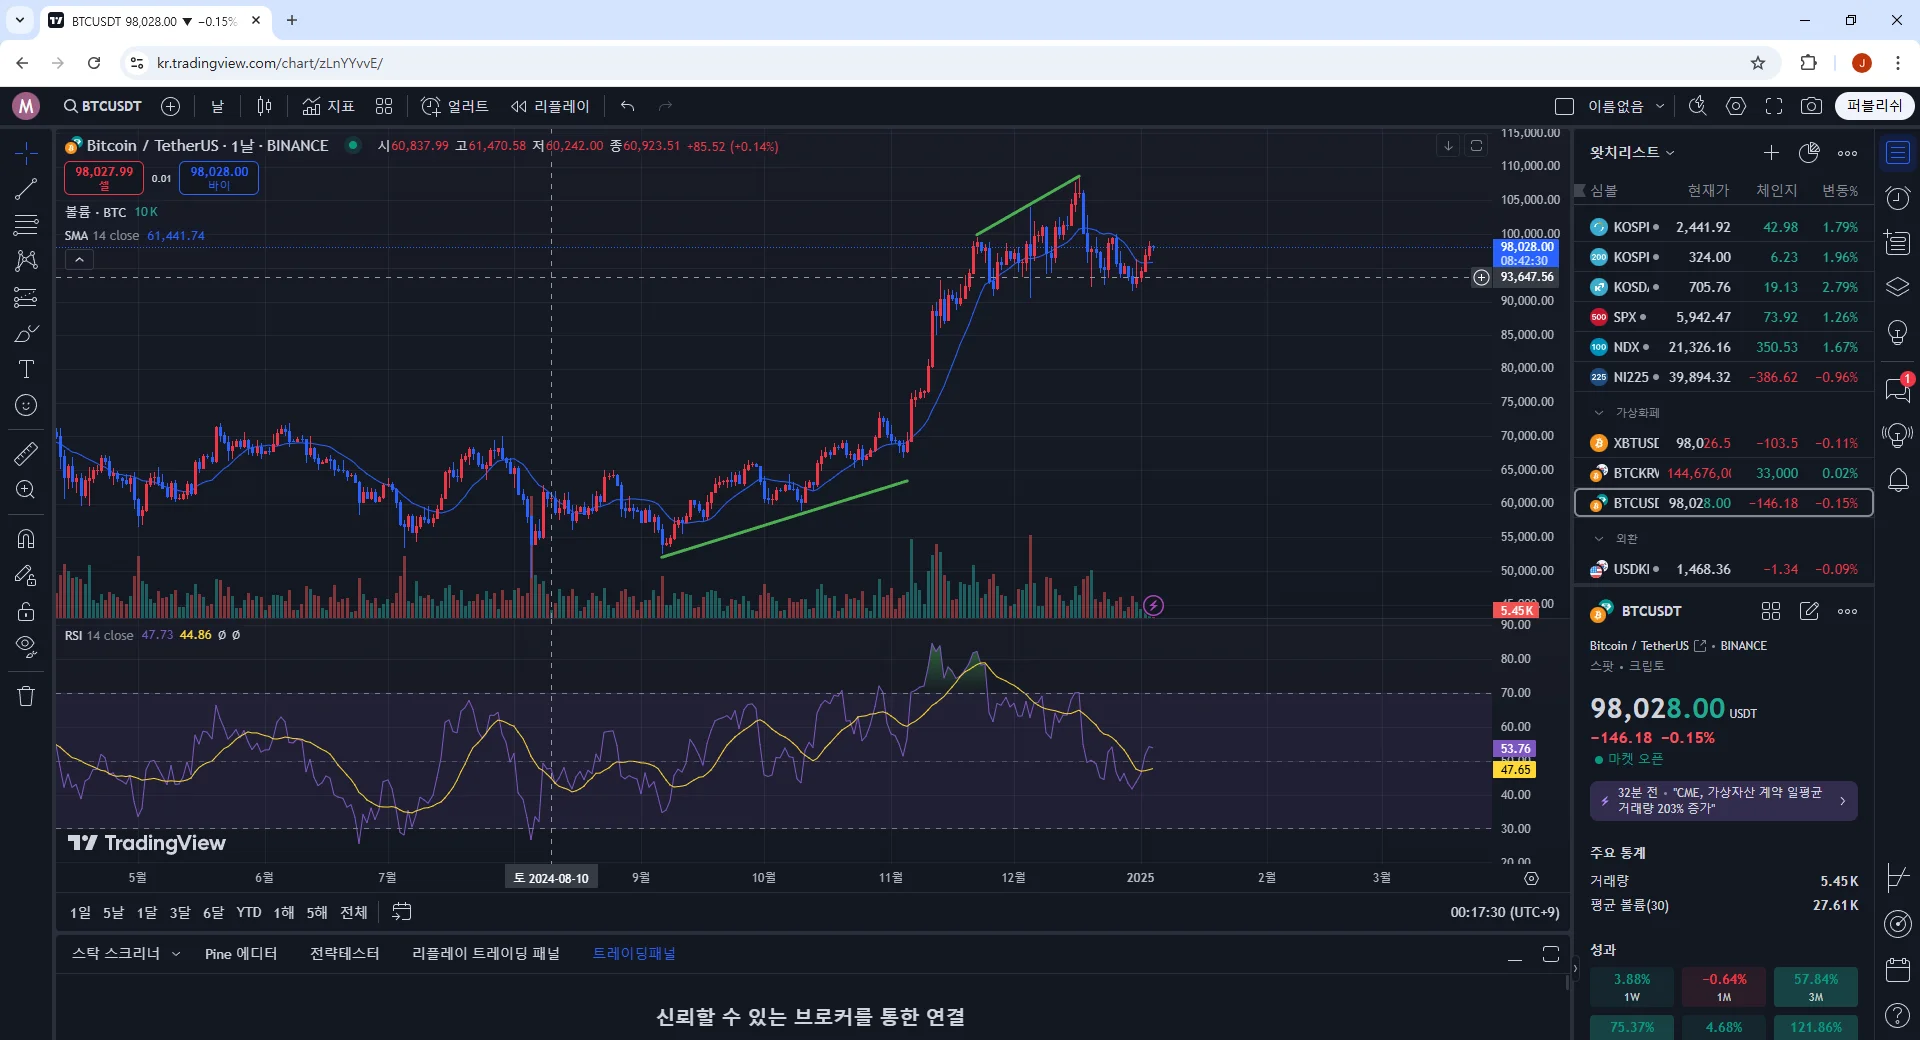Add a symbol to the watchlist

pos(1771,153)
